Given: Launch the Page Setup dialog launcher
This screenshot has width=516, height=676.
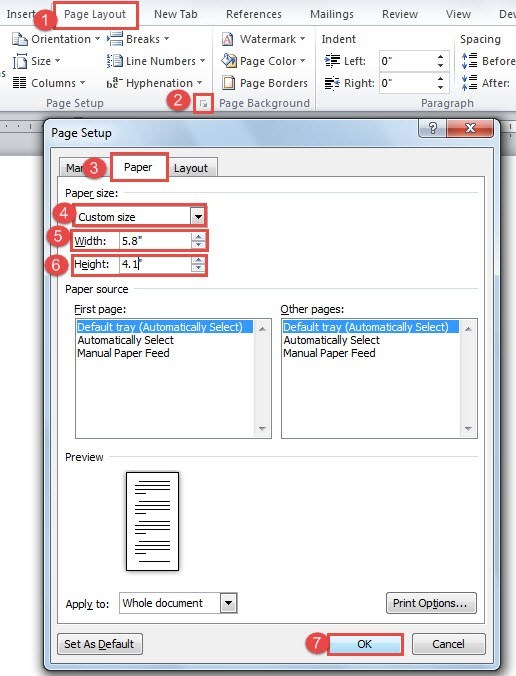Looking at the screenshot, I should point(203,104).
